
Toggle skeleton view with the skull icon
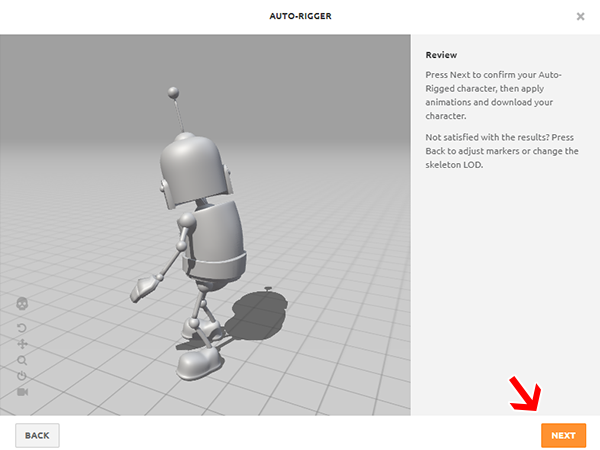[22, 305]
